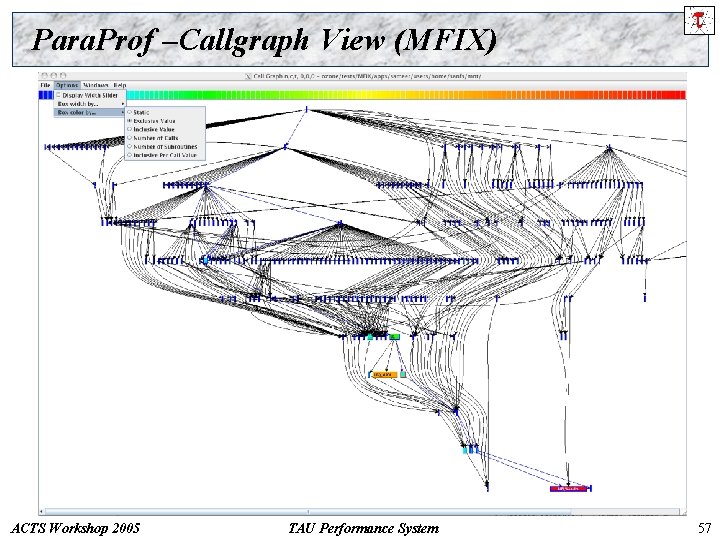Select the Inclusive Value radio option

(164, 129)
